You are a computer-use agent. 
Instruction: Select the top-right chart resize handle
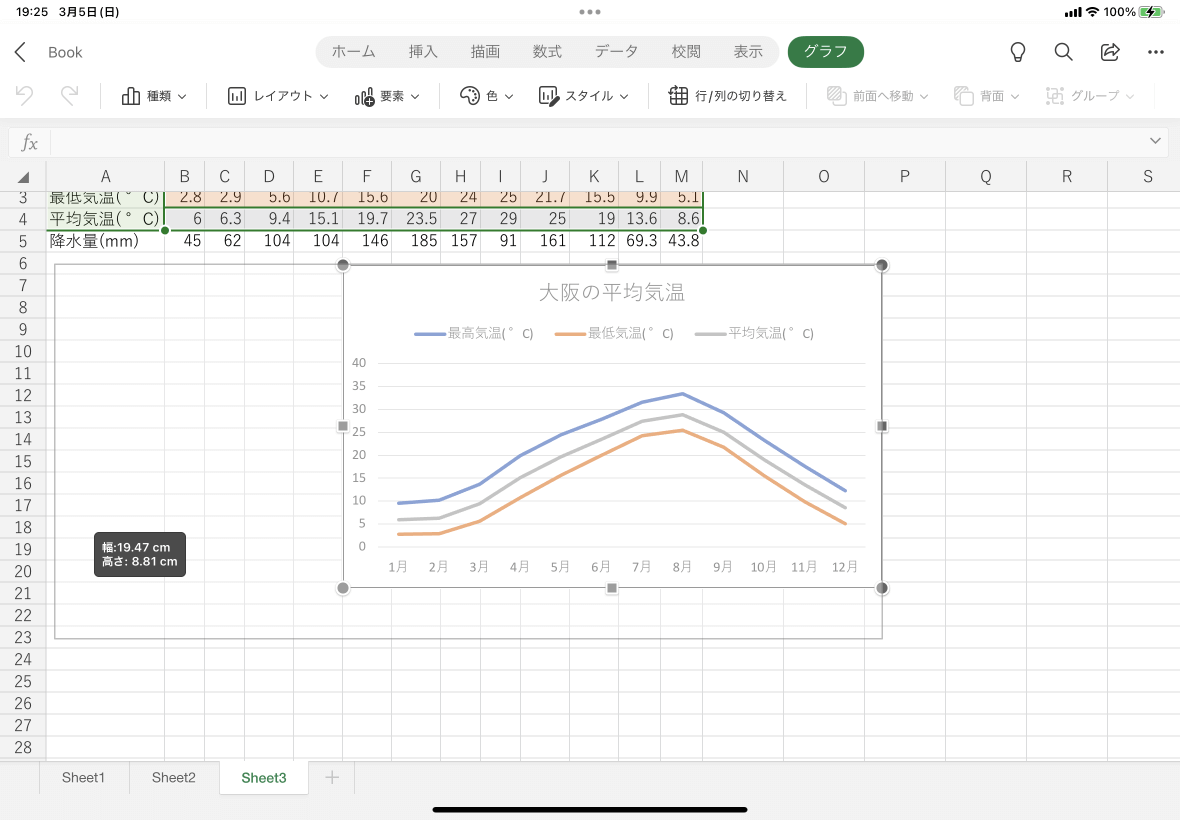(x=881, y=265)
